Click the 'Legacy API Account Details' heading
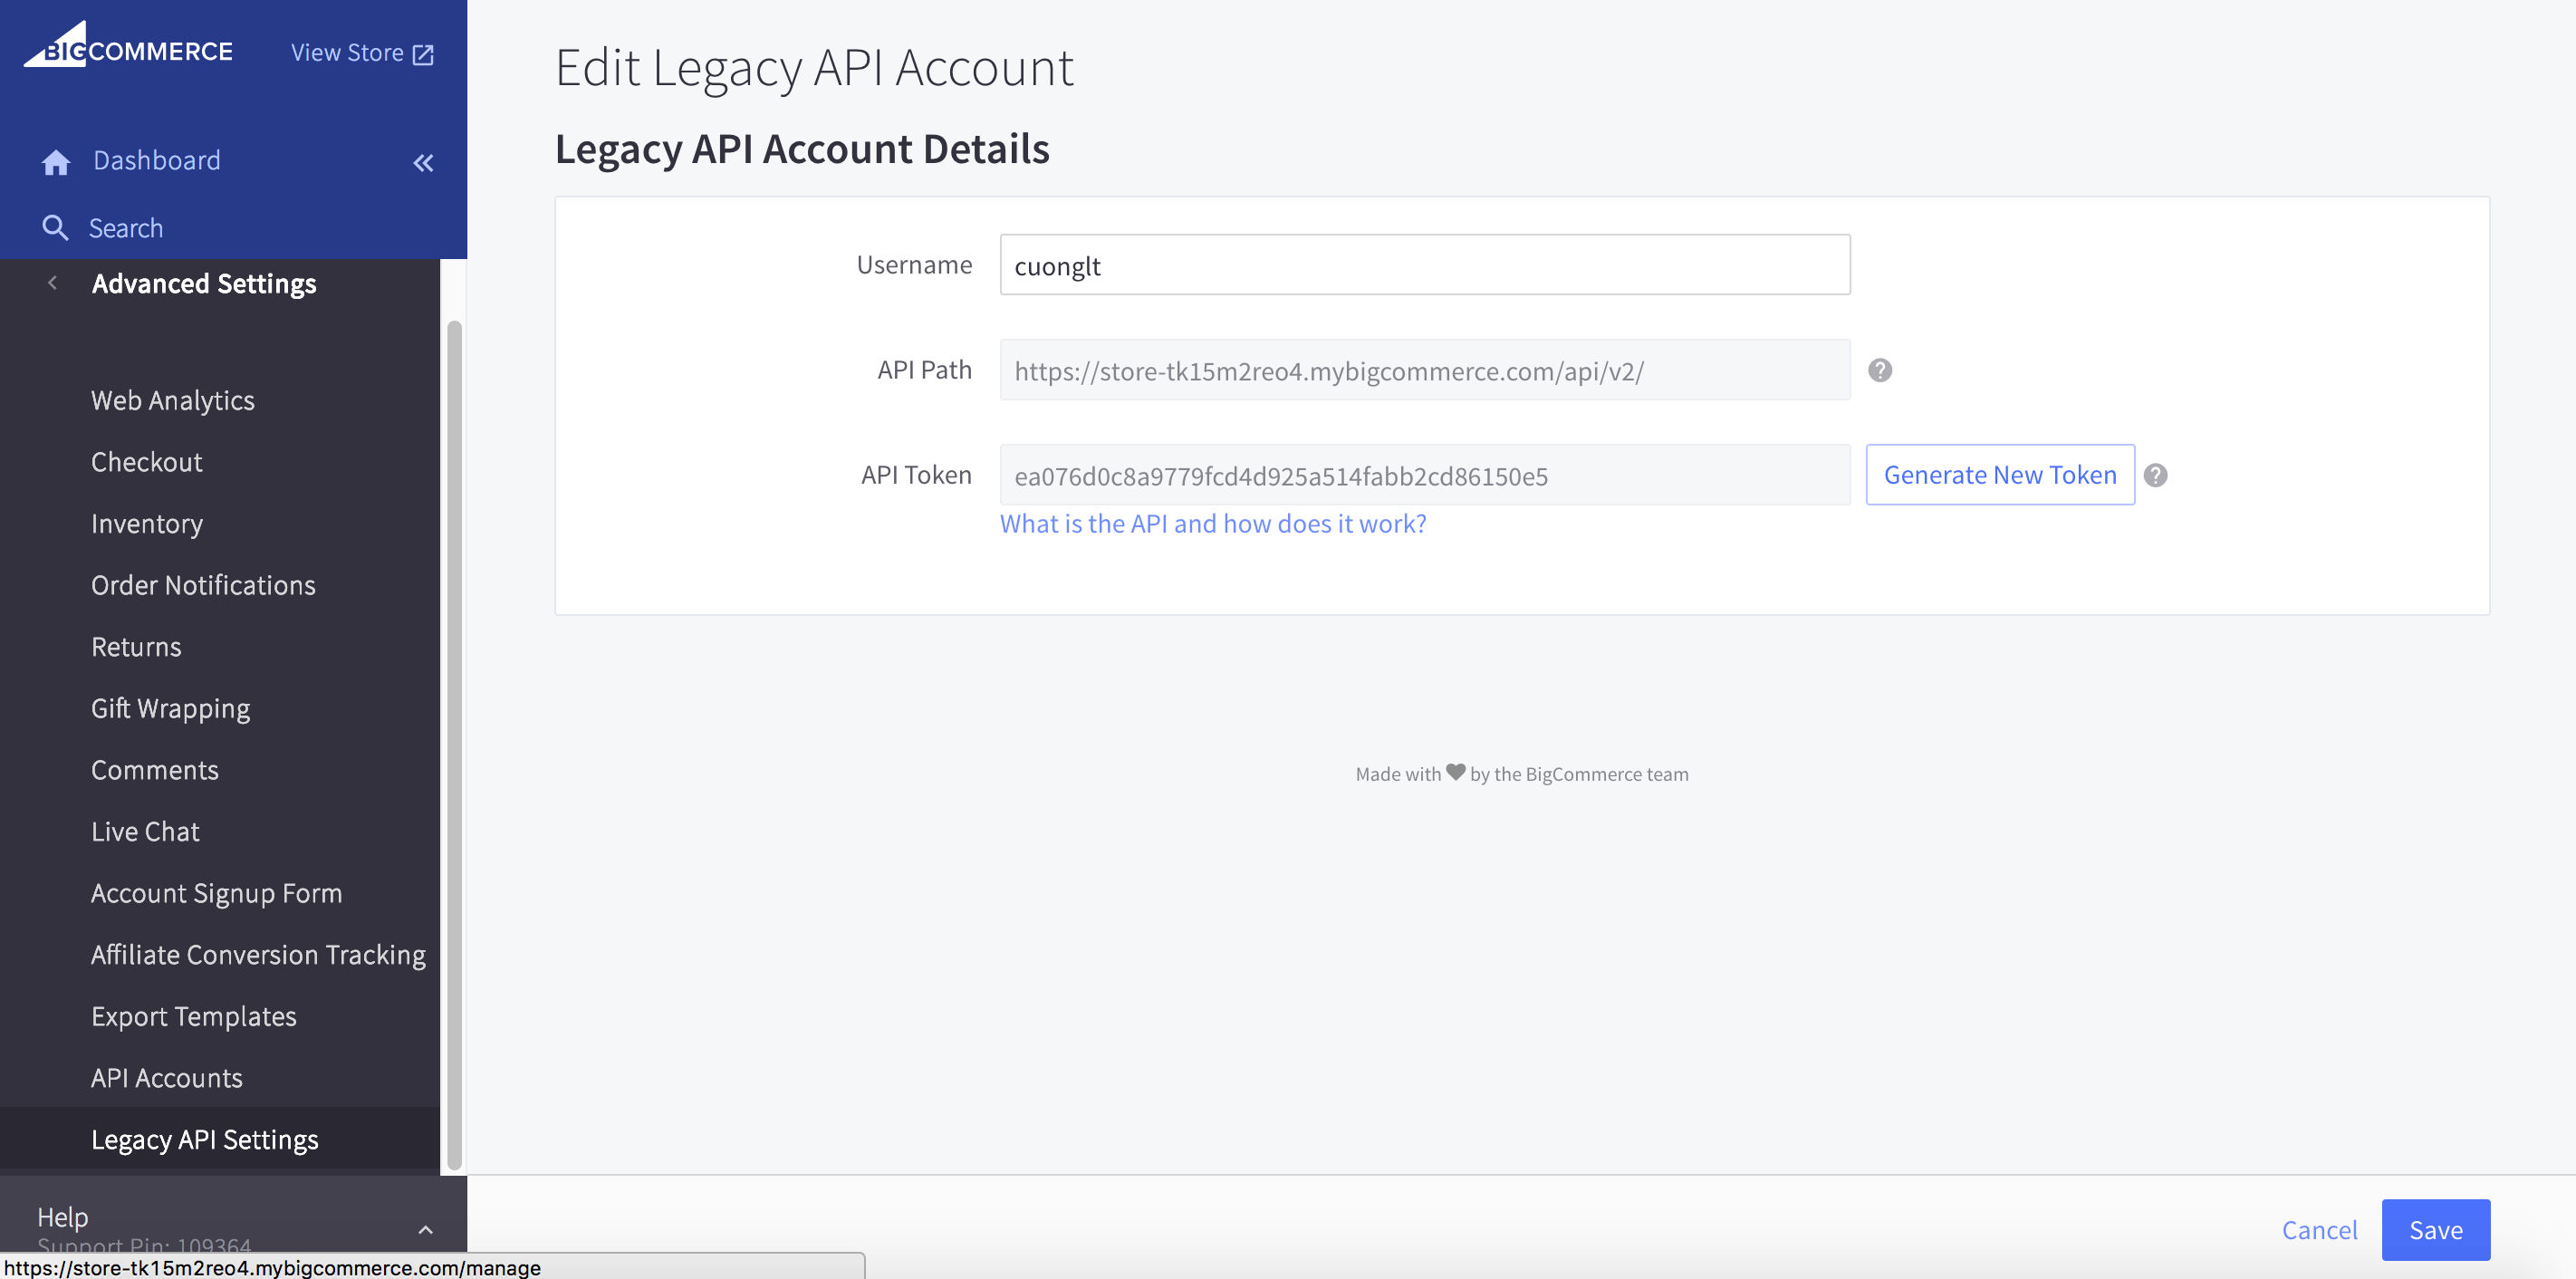This screenshot has height=1279, width=2576. tap(802, 149)
